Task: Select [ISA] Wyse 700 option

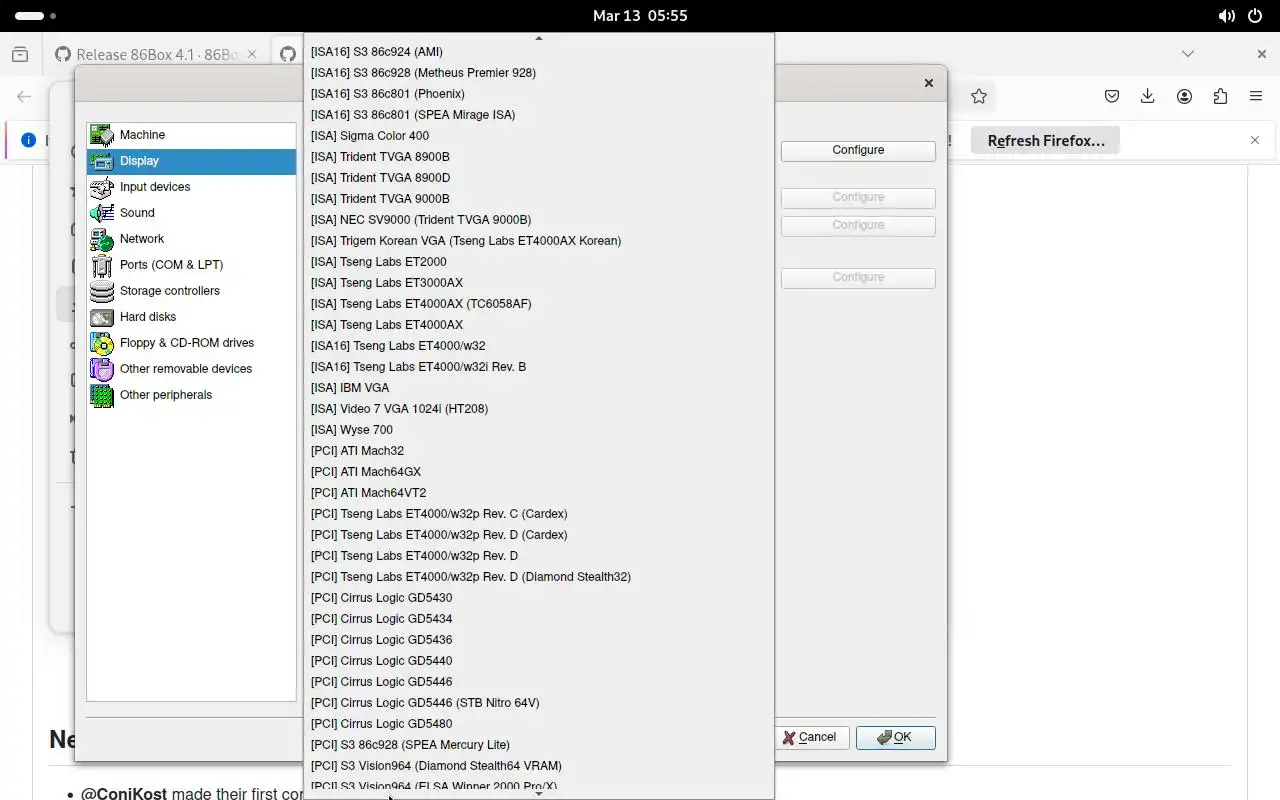Action: point(539,430)
